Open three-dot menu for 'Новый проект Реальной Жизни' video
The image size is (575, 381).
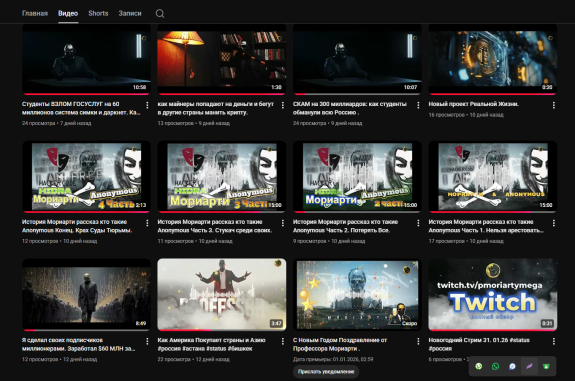click(554, 105)
